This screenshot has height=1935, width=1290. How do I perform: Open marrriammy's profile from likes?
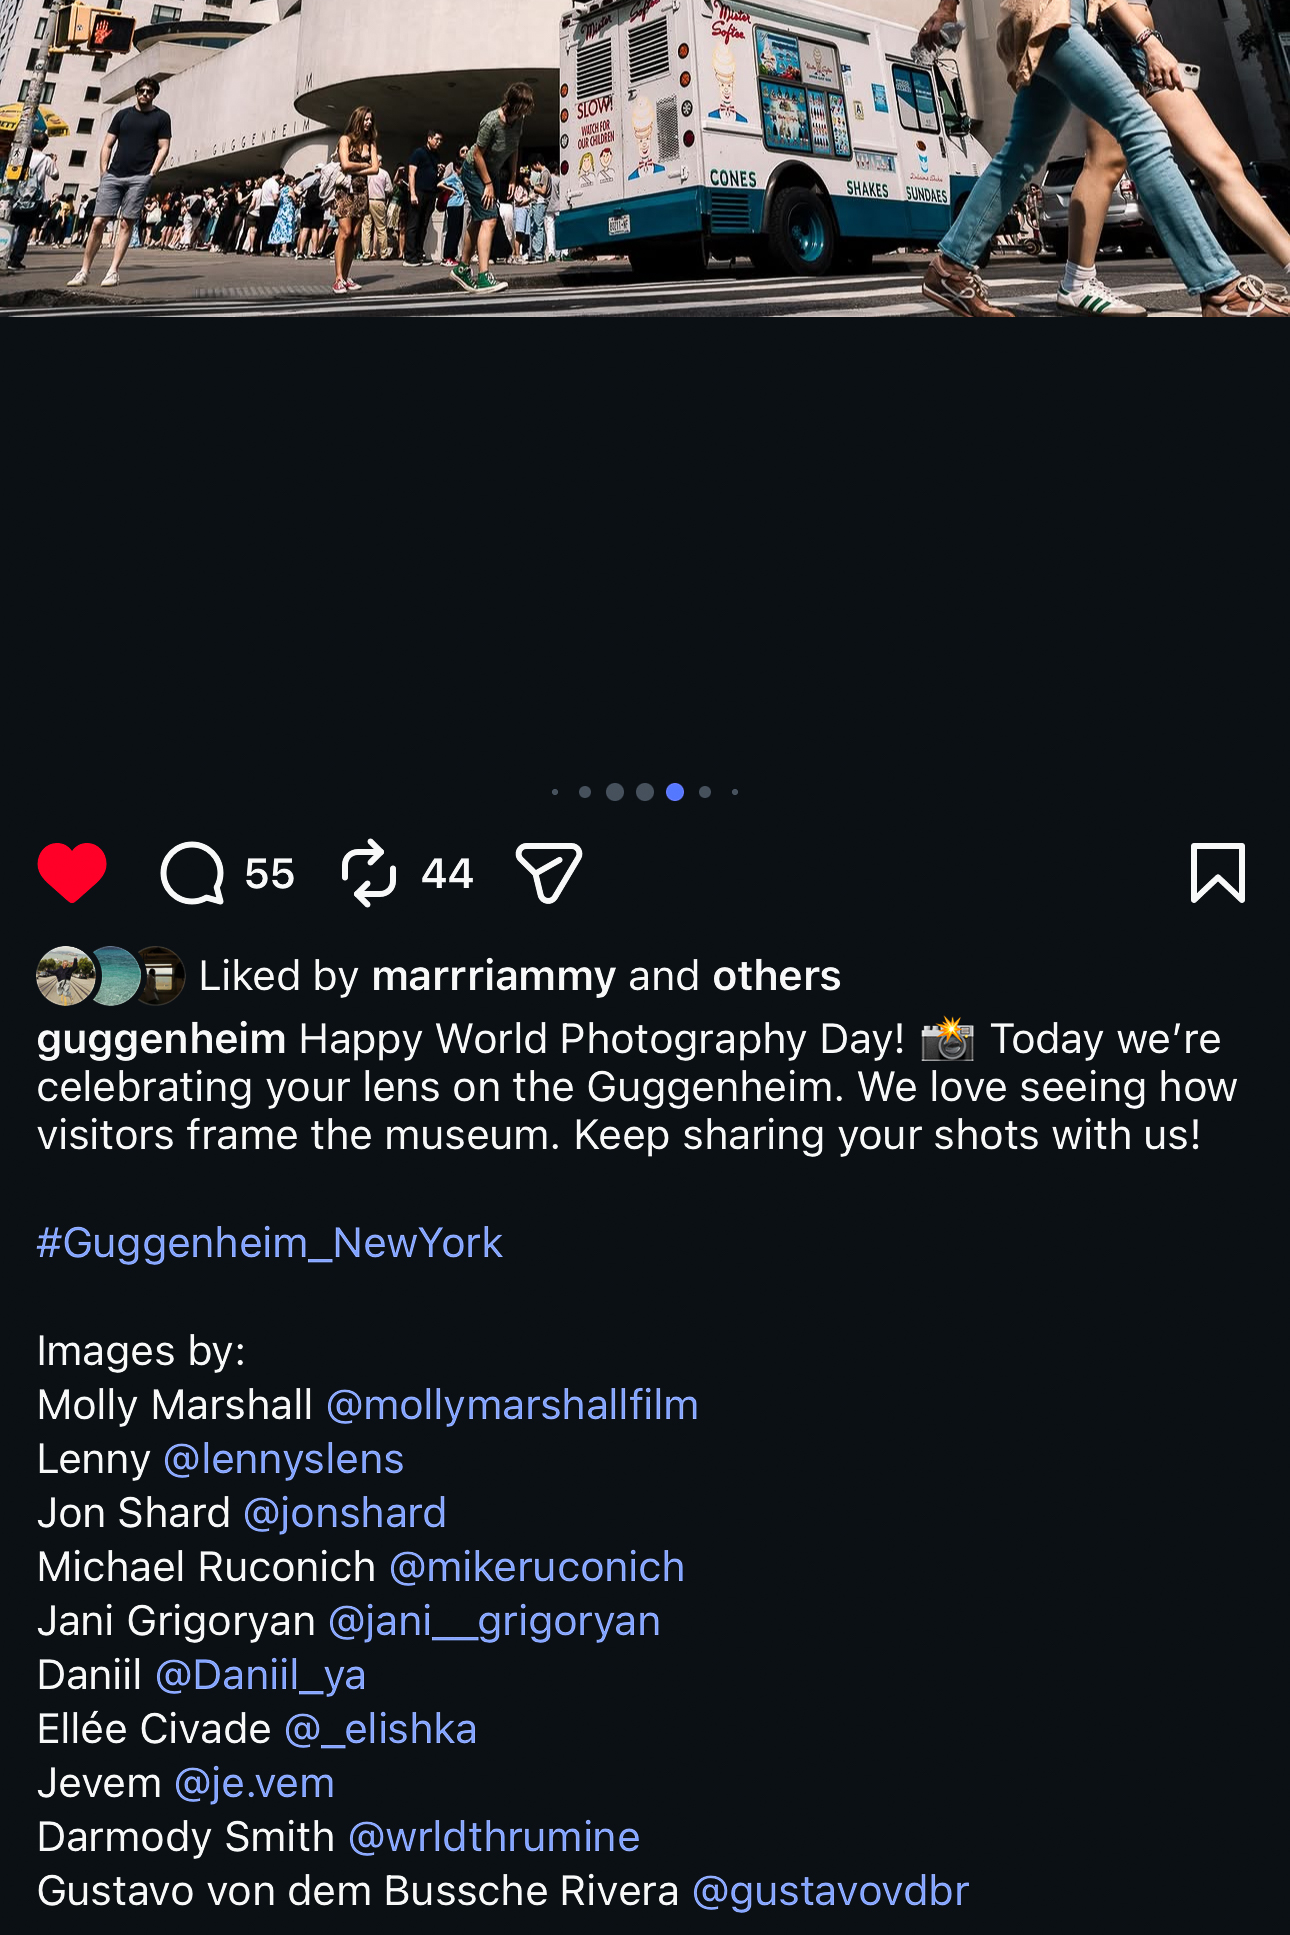click(494, 976)
